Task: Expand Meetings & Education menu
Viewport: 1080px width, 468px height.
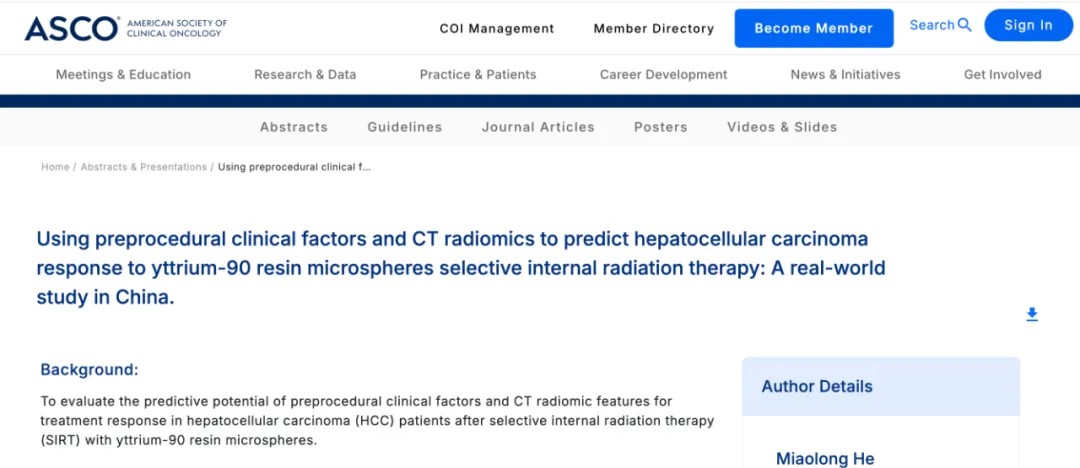Action: pos(123,75)
